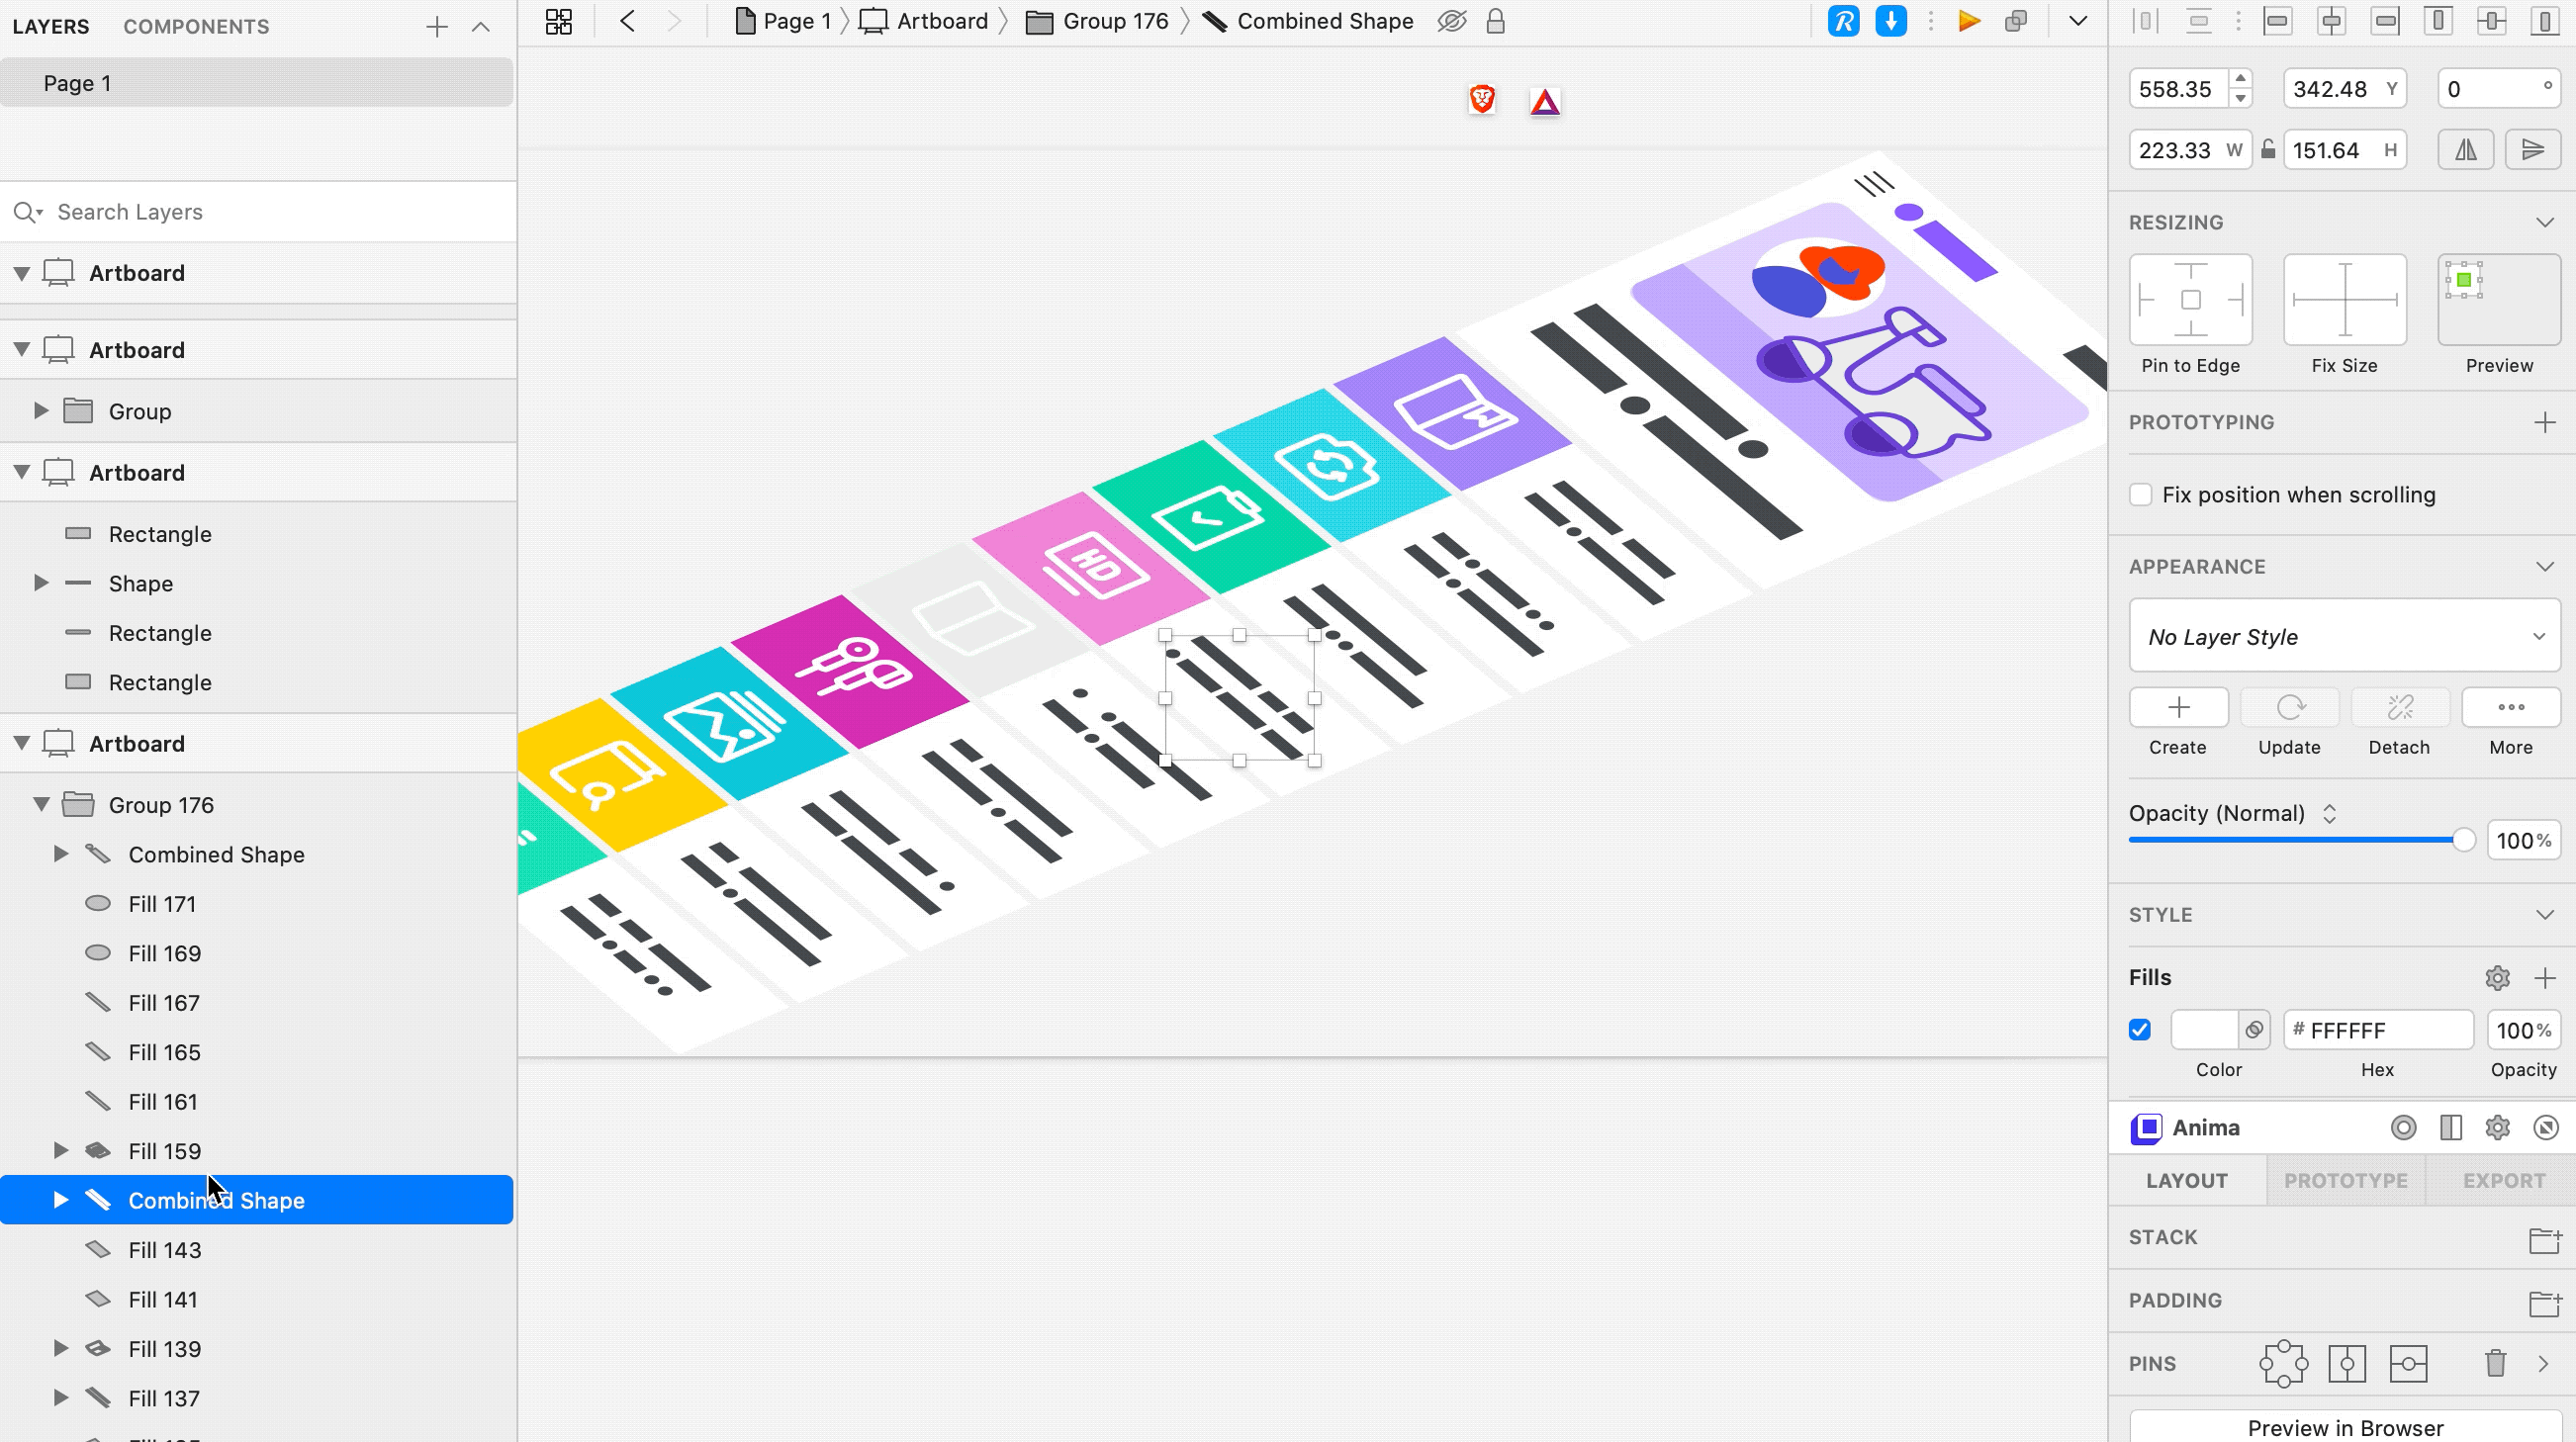Click the blue download arrow plugin icon

pos(1890,22)
